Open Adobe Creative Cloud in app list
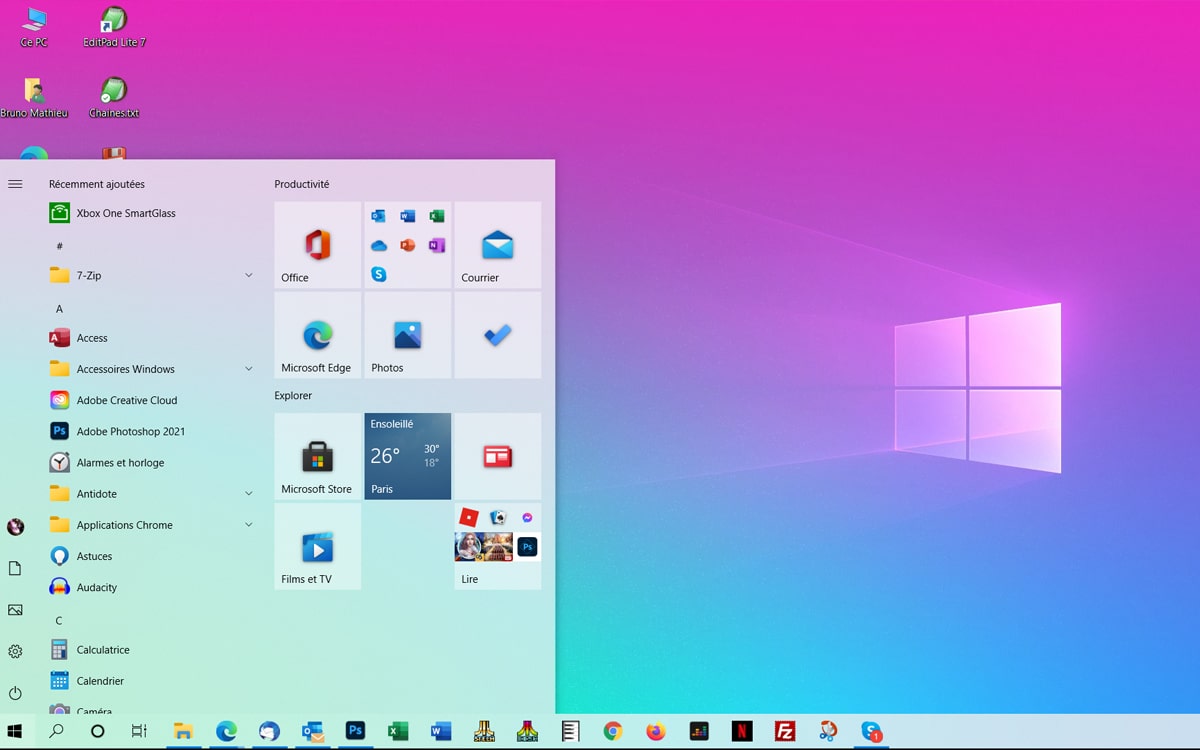This screenshot has height=750, width=1200. pyautogui.click(x=152, y=400)
